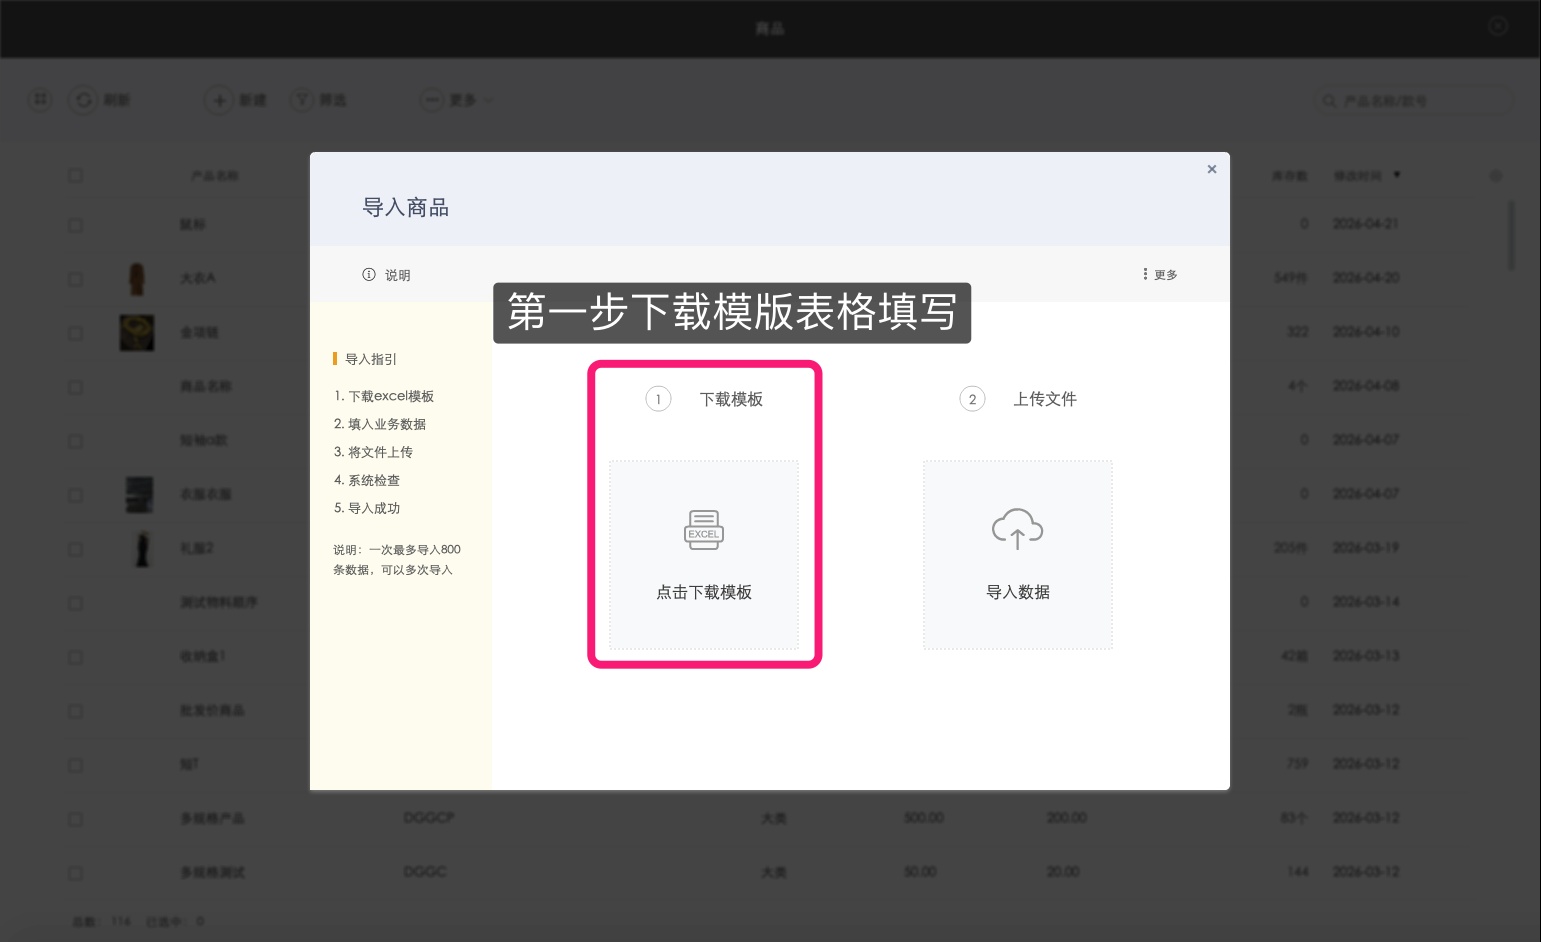Click the DGGCP code cell
This screenshot has height=942, width=1541.
pyautogui.click(x=429, y=818)
